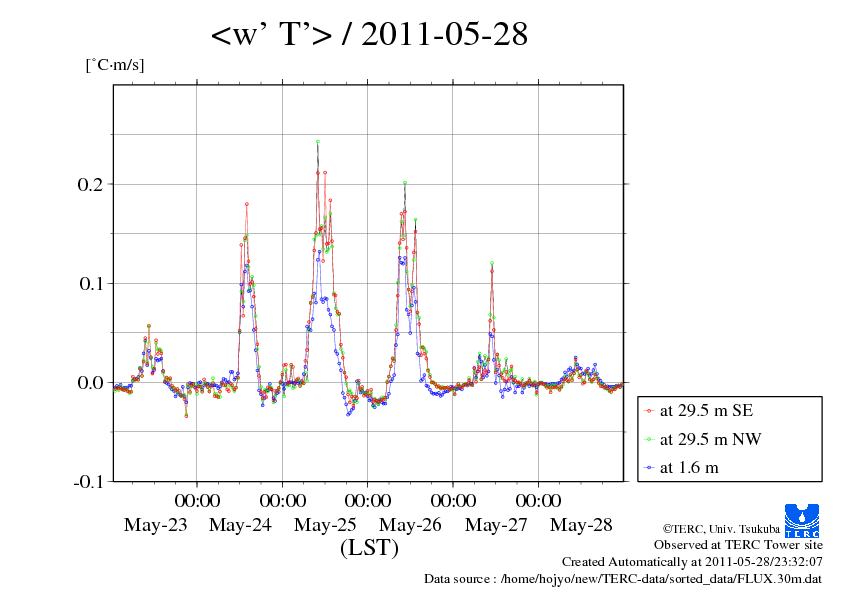Click the May-25 date label
This screenshot has width=842, height=595.
click(x=325, y=524)
